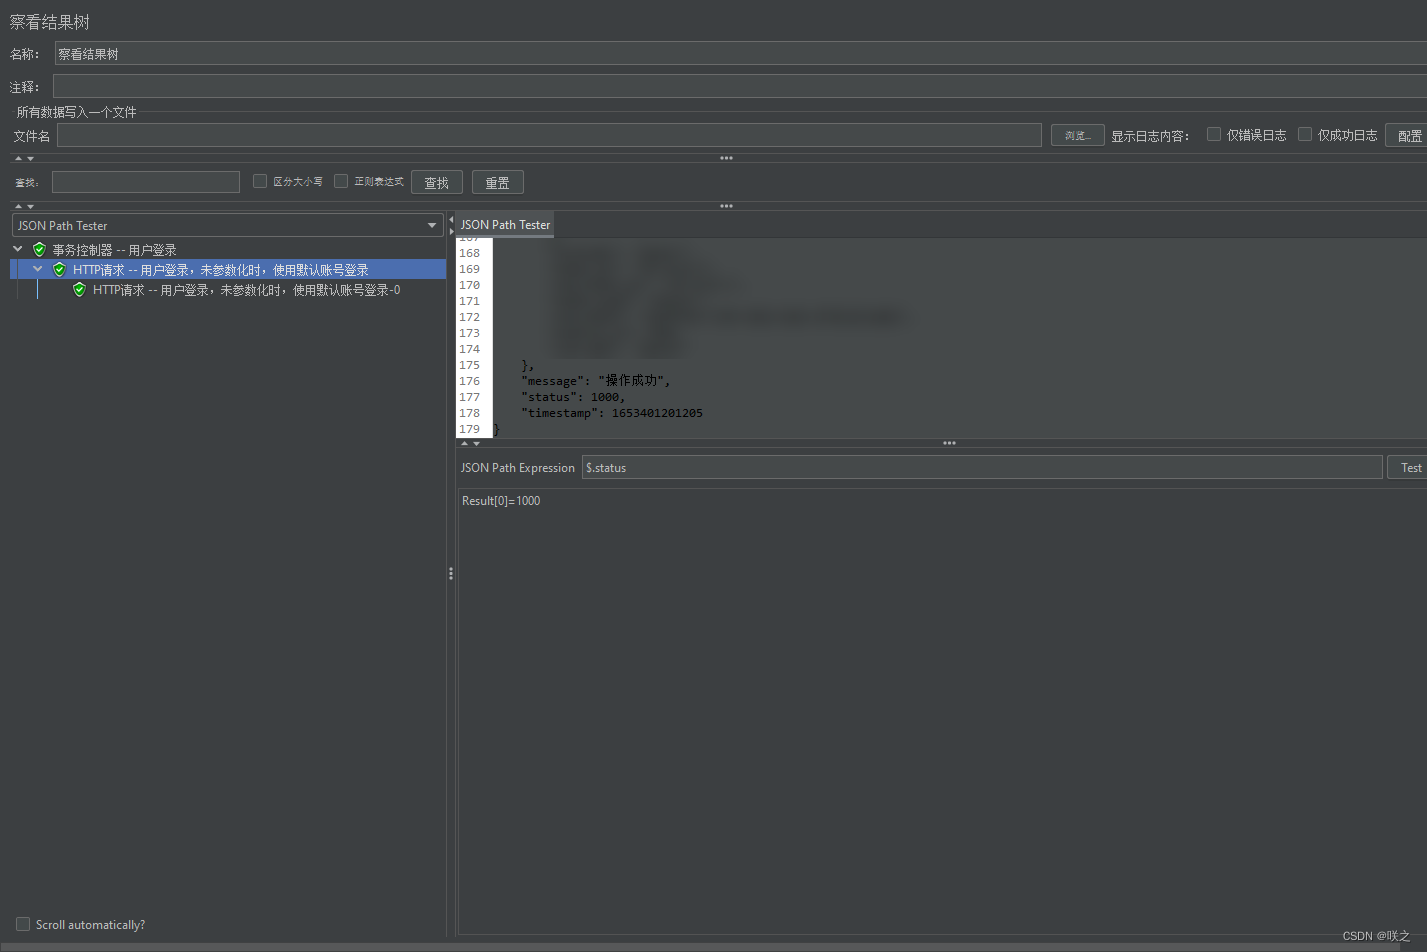
Task: Focus the 查找 search text field
Action: coord(146,182)
